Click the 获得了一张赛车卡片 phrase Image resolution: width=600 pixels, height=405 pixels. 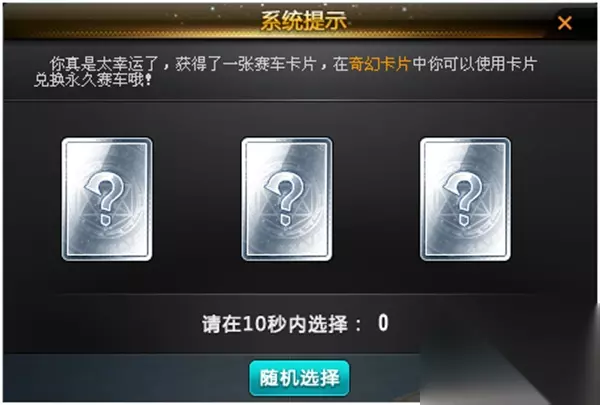pos(245,64)
